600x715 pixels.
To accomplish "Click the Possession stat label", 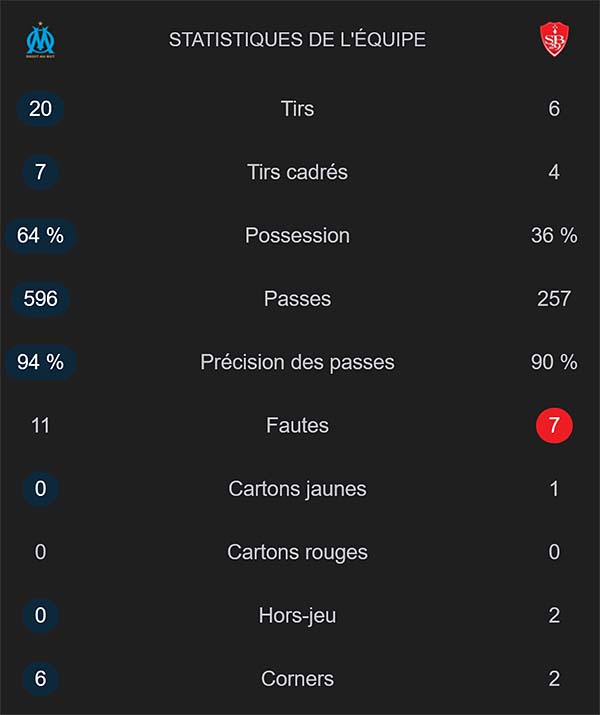I will pyautogui.click(x=297, y=235).
